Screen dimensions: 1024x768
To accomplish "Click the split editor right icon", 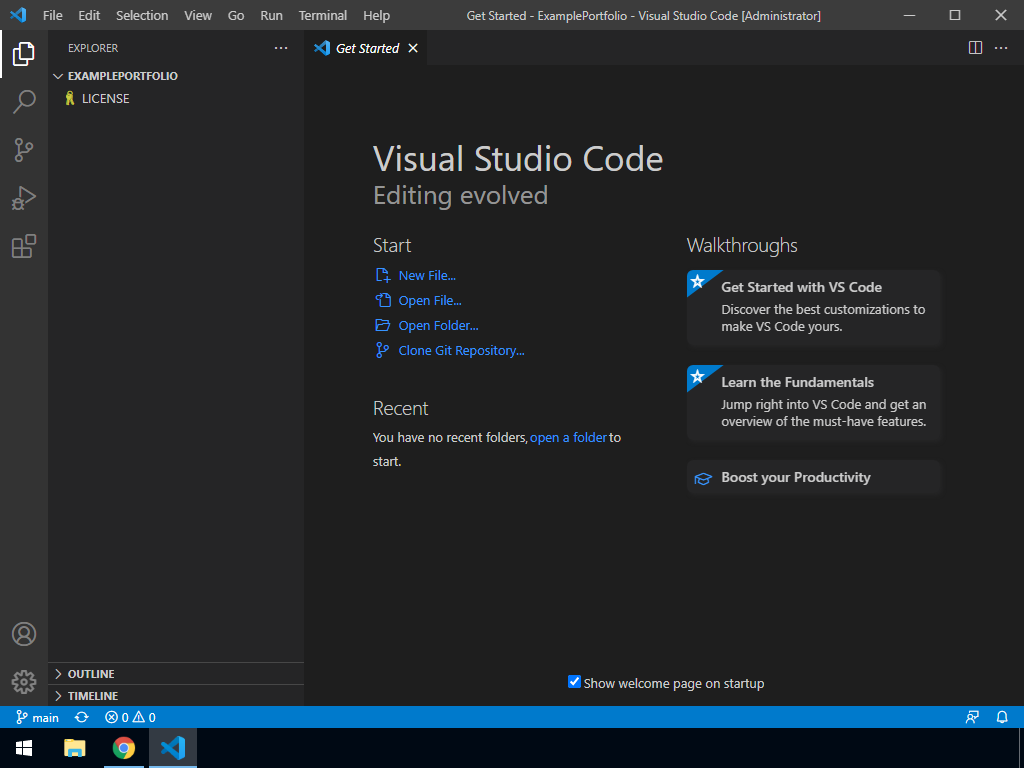I will (x=975, y=48).
